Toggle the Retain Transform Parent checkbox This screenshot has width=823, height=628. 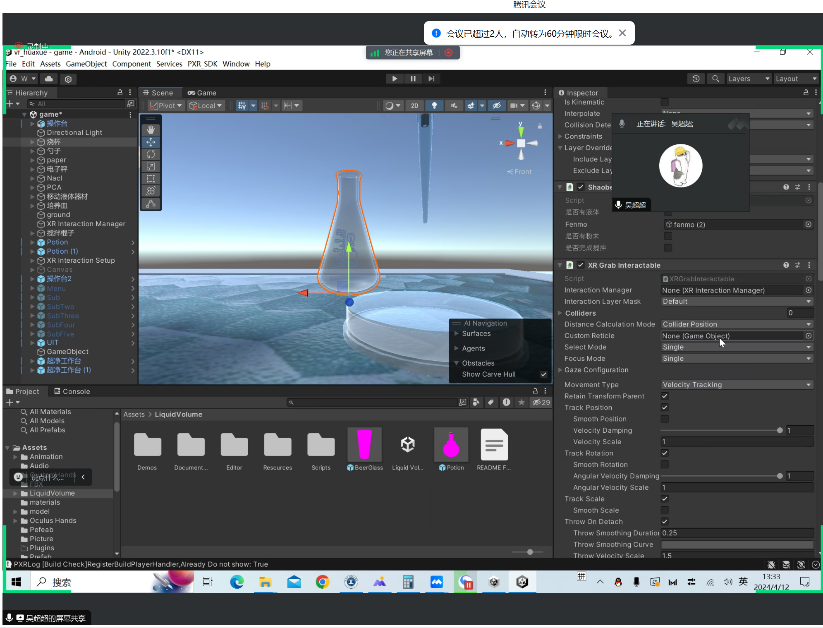pos(665,396)
